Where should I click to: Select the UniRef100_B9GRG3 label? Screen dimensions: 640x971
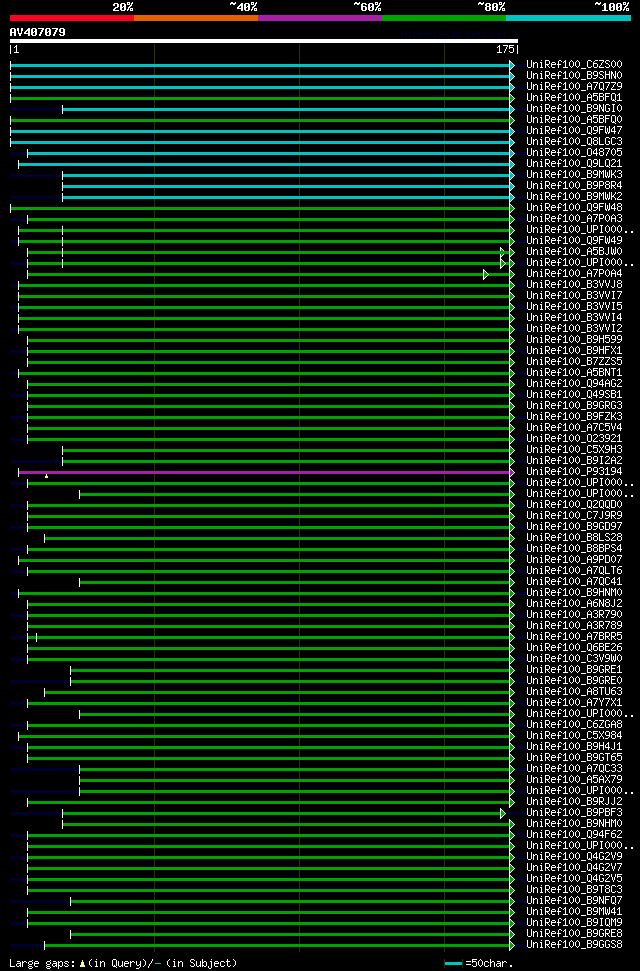(574, 406)
